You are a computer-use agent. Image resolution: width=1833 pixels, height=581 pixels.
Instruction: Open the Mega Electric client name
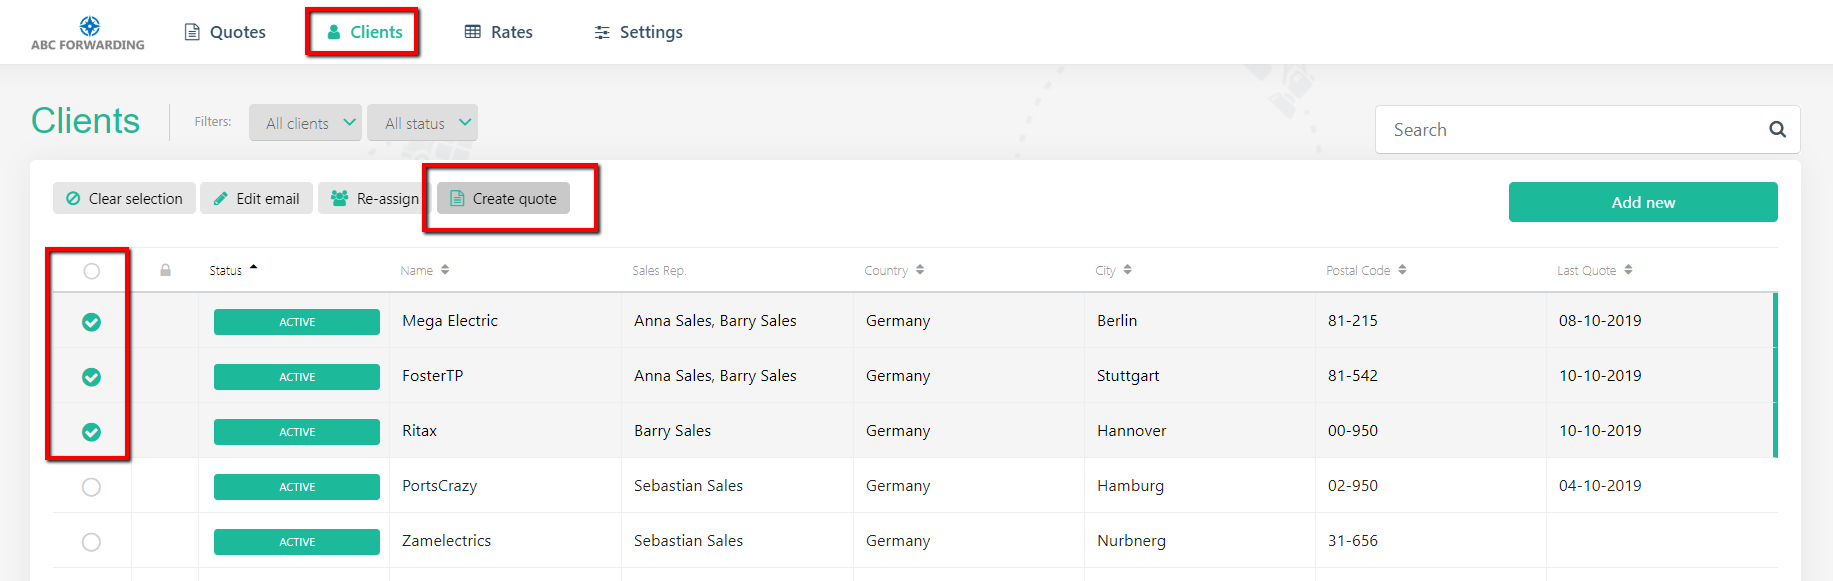coord(450,321)
